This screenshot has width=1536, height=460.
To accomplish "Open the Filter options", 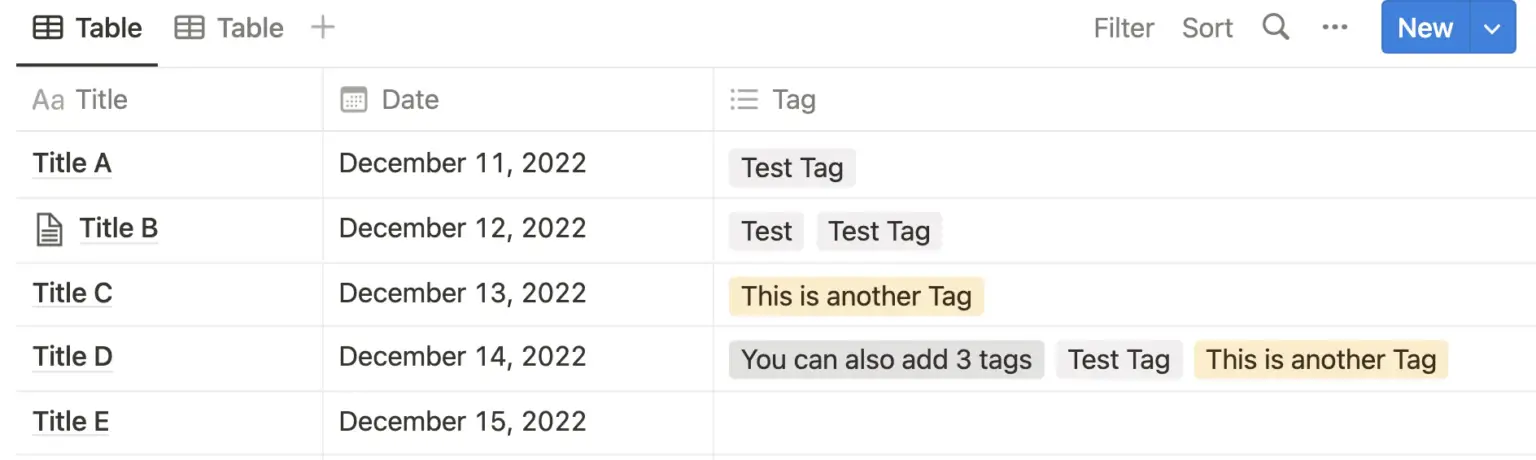I will (x=1124, y=28).
